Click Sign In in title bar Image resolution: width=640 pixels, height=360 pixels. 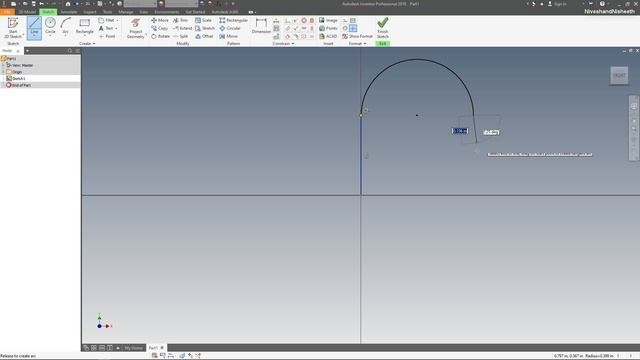pyautogui.click(x=557, y=4)
